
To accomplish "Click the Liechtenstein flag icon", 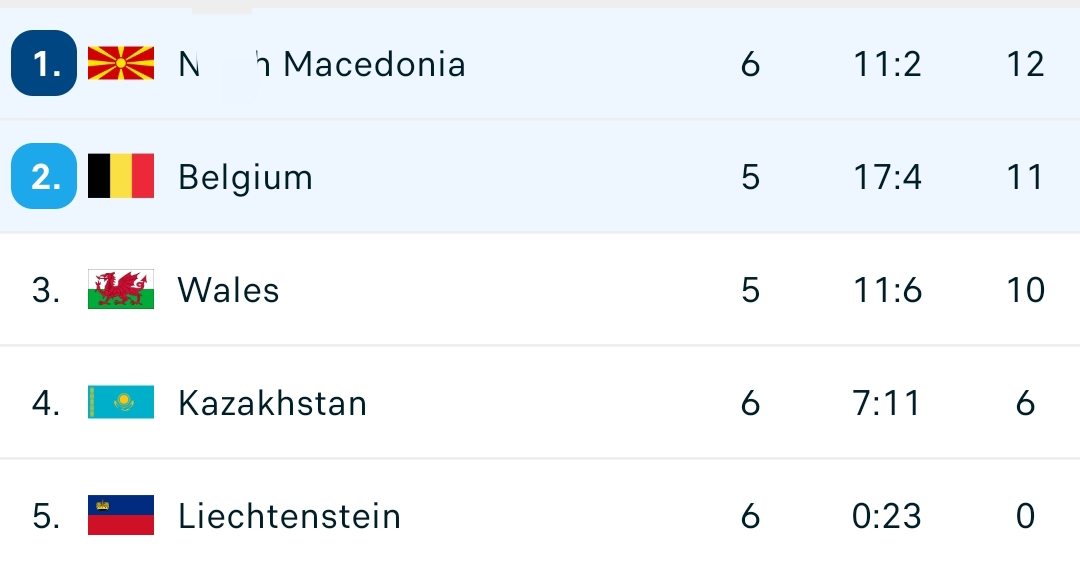I will 121,516.
